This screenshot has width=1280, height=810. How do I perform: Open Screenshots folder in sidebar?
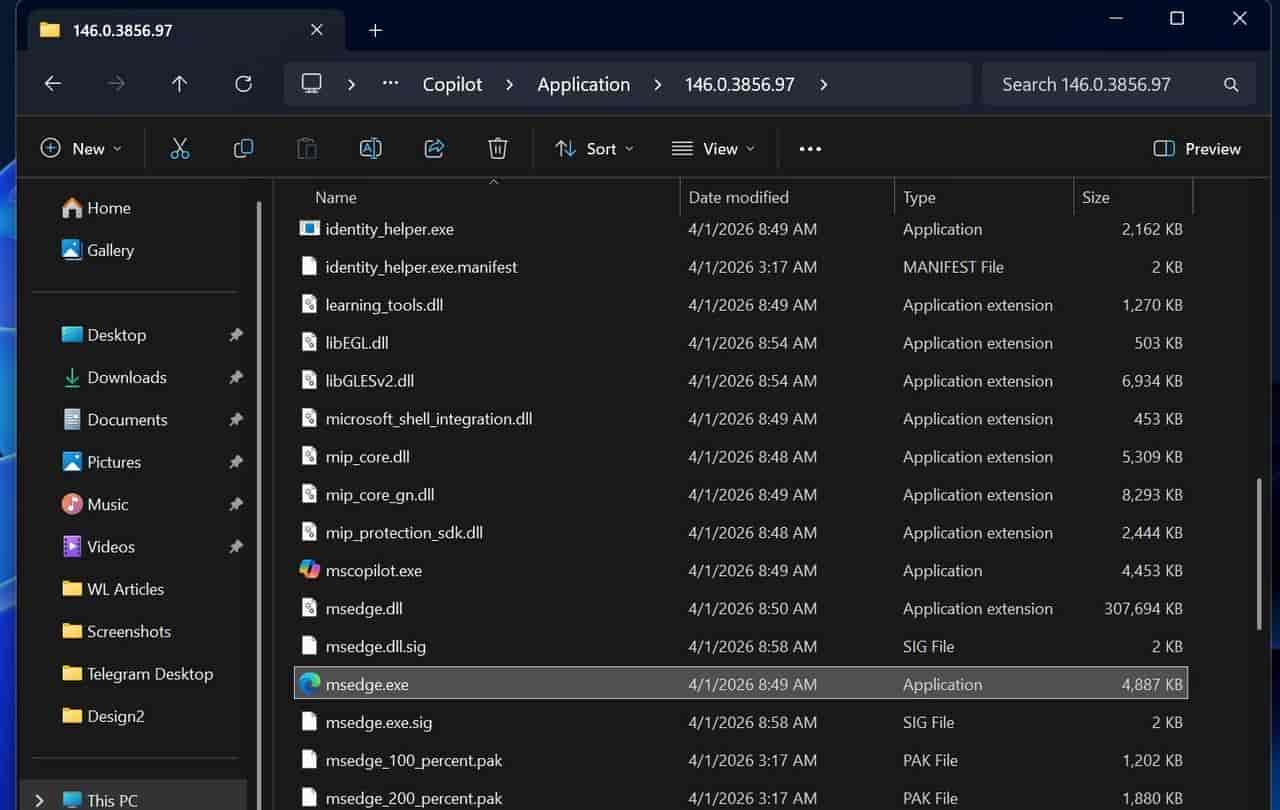pos(129,631)
